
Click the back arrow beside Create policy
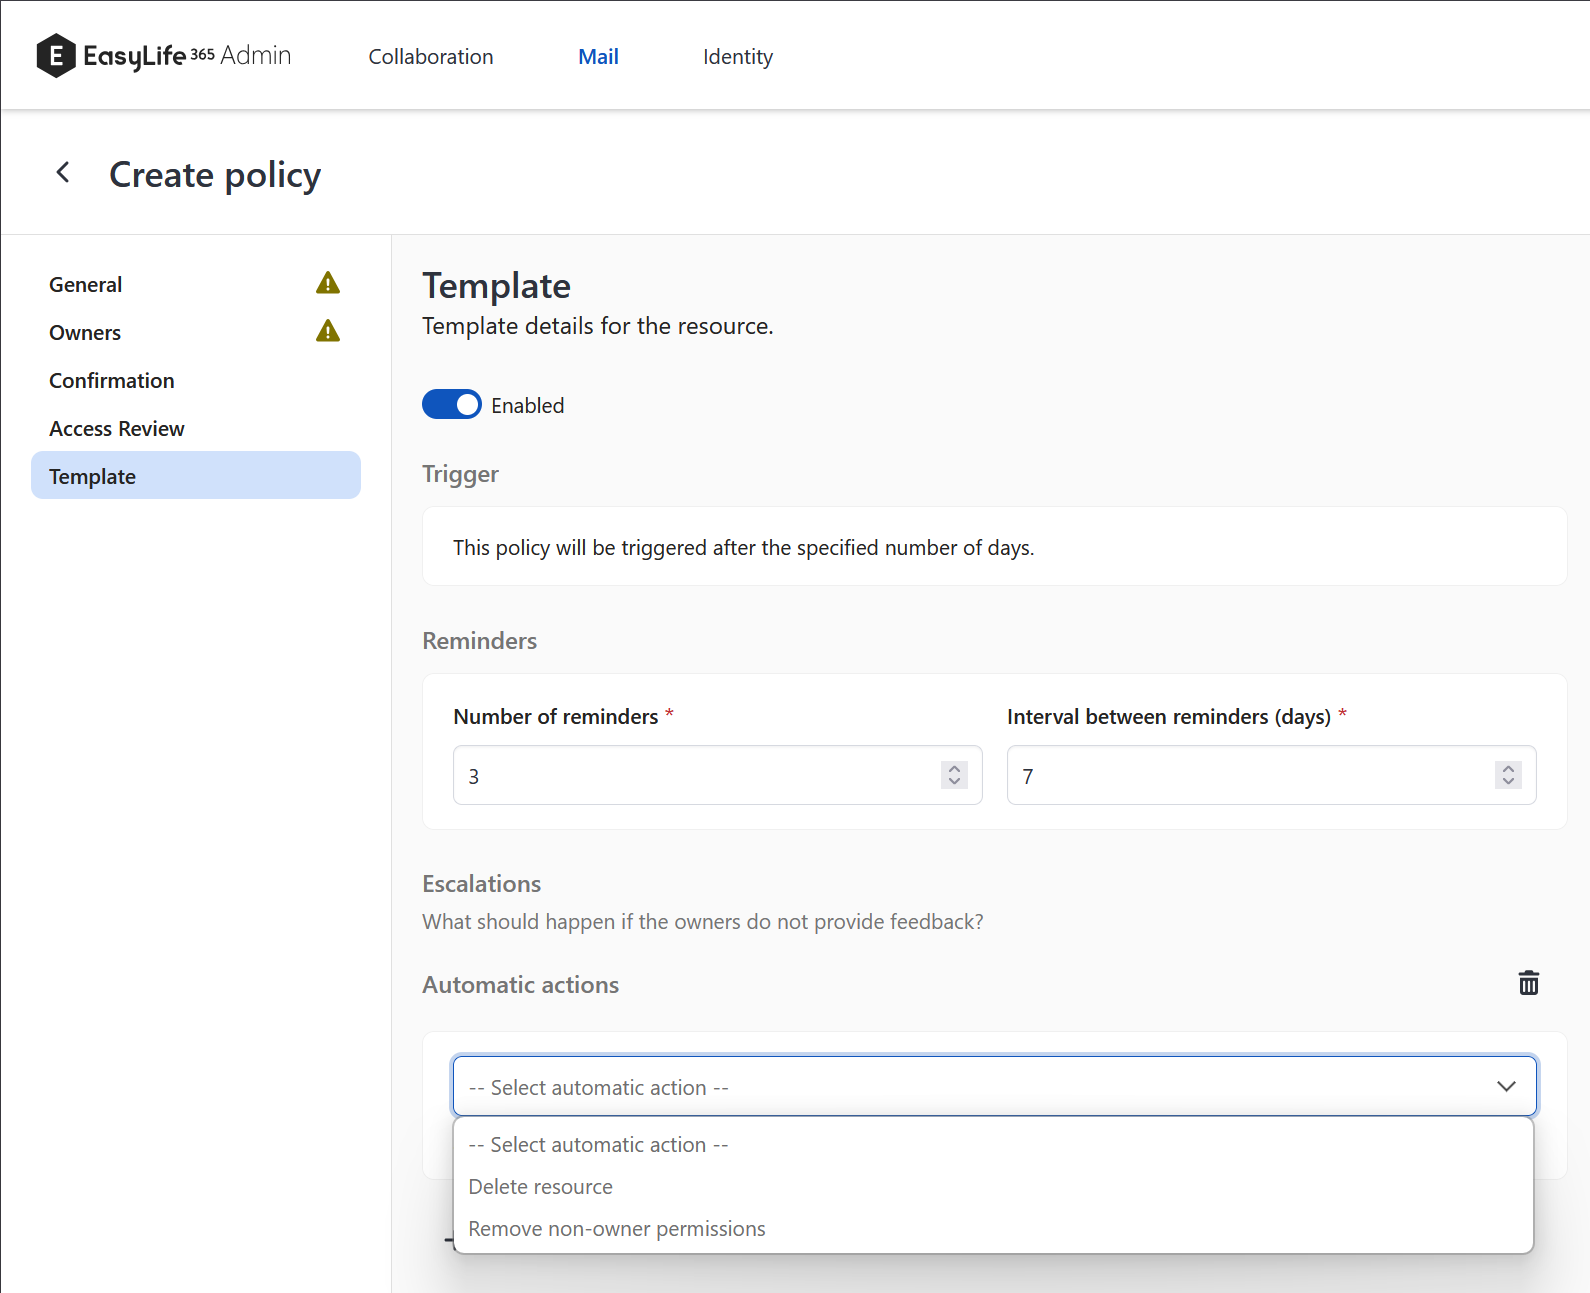tap(63, 173)
